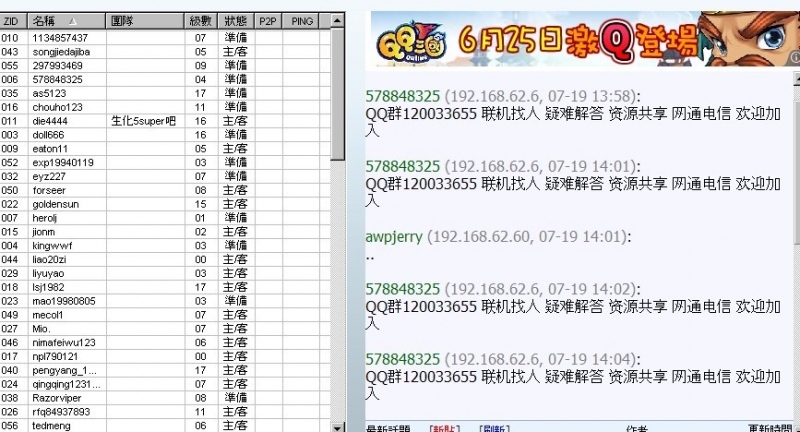Select player eaton11 row

pos(165,148)
